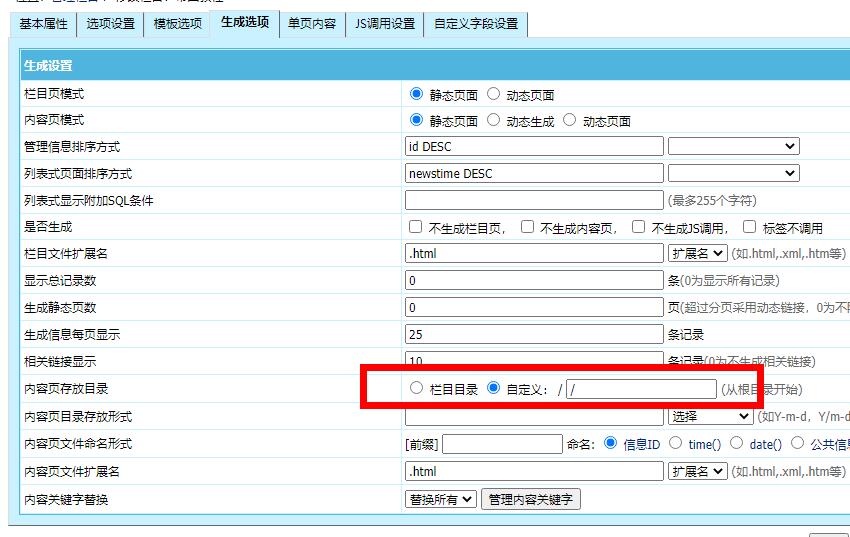This screenshot has height=537, width=850.
Task: Switch to the 基本属性 tab
Action: [45, 24]
